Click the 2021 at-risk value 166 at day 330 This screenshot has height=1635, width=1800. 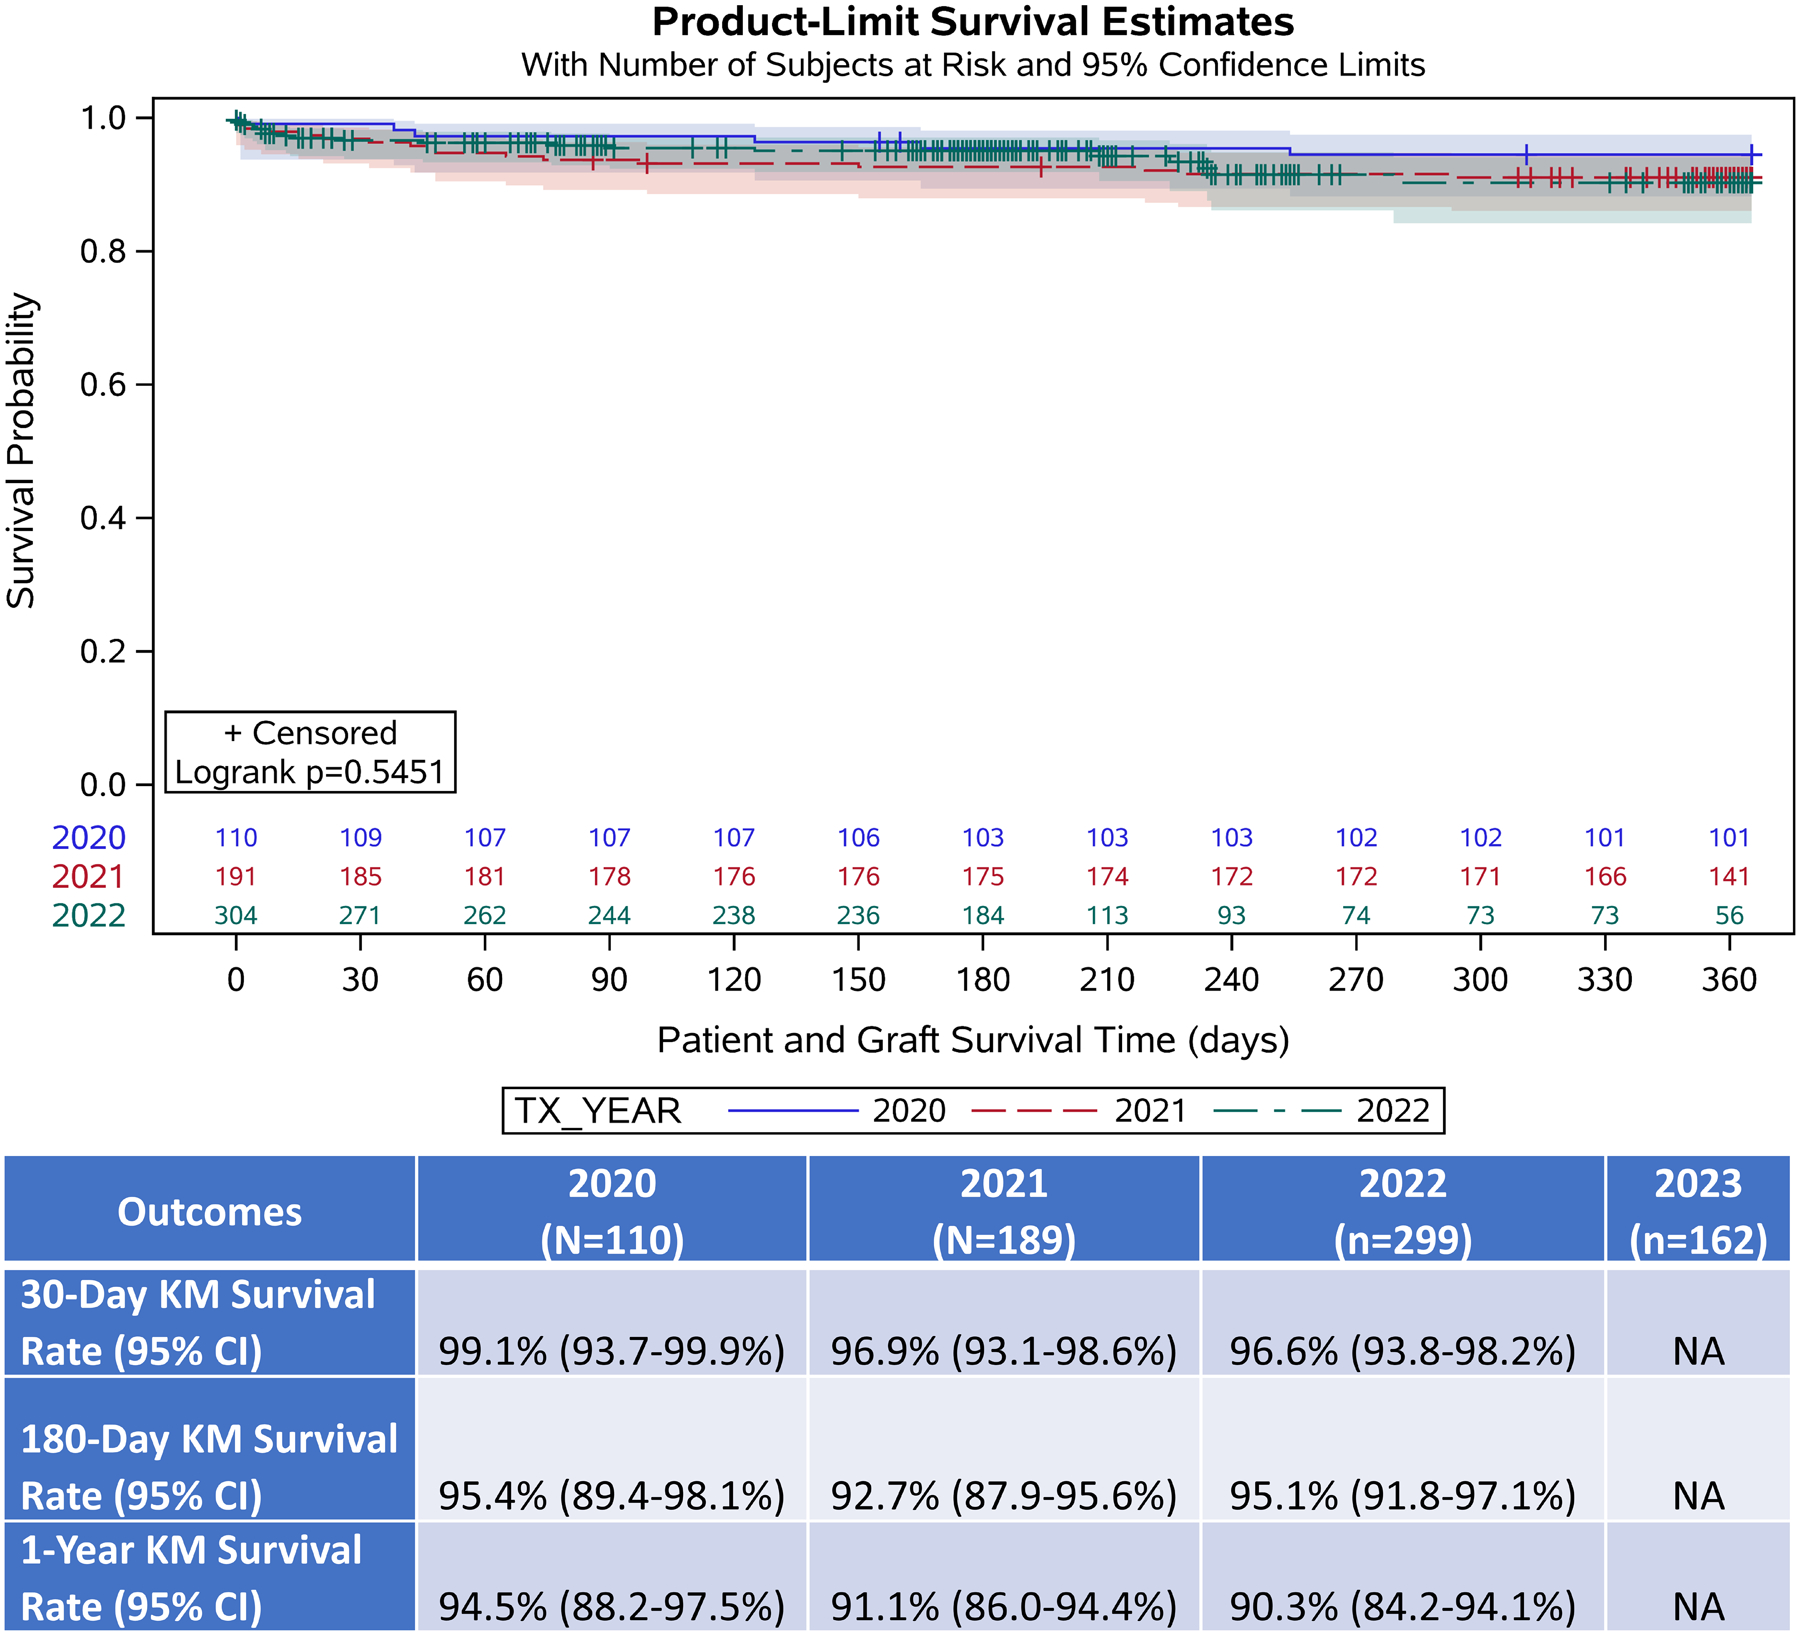click(1606, 877)
